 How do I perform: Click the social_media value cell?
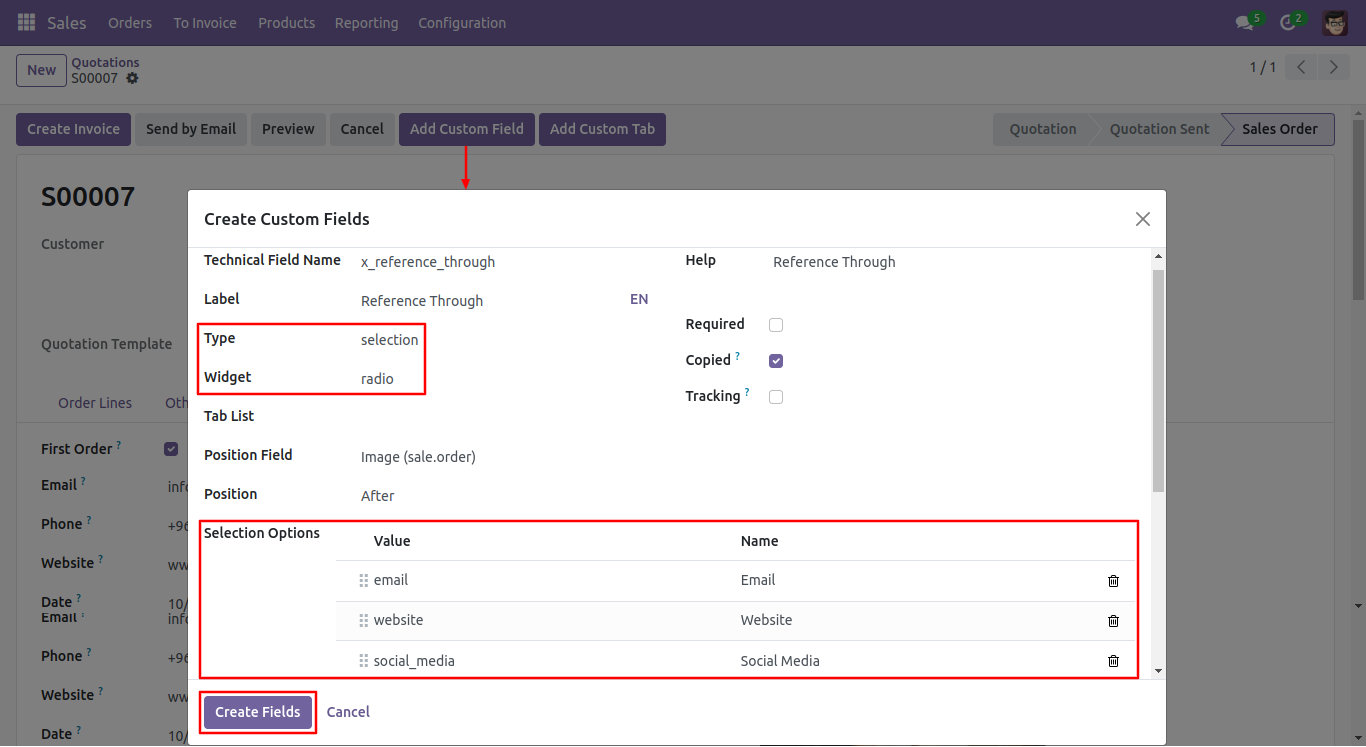[414, 661]
